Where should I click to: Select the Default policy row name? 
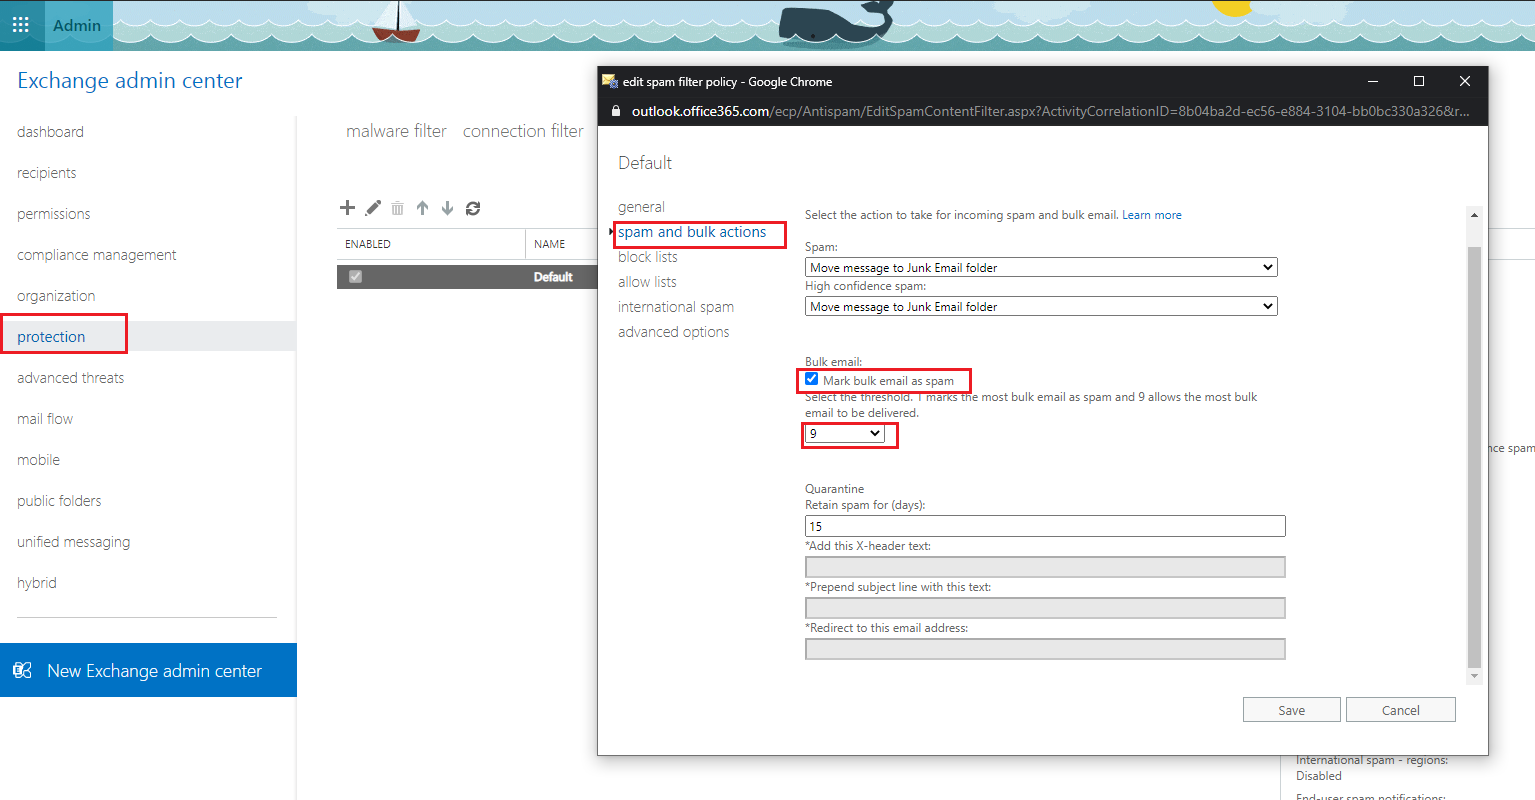pyautogui.click(x=553, y=277)
